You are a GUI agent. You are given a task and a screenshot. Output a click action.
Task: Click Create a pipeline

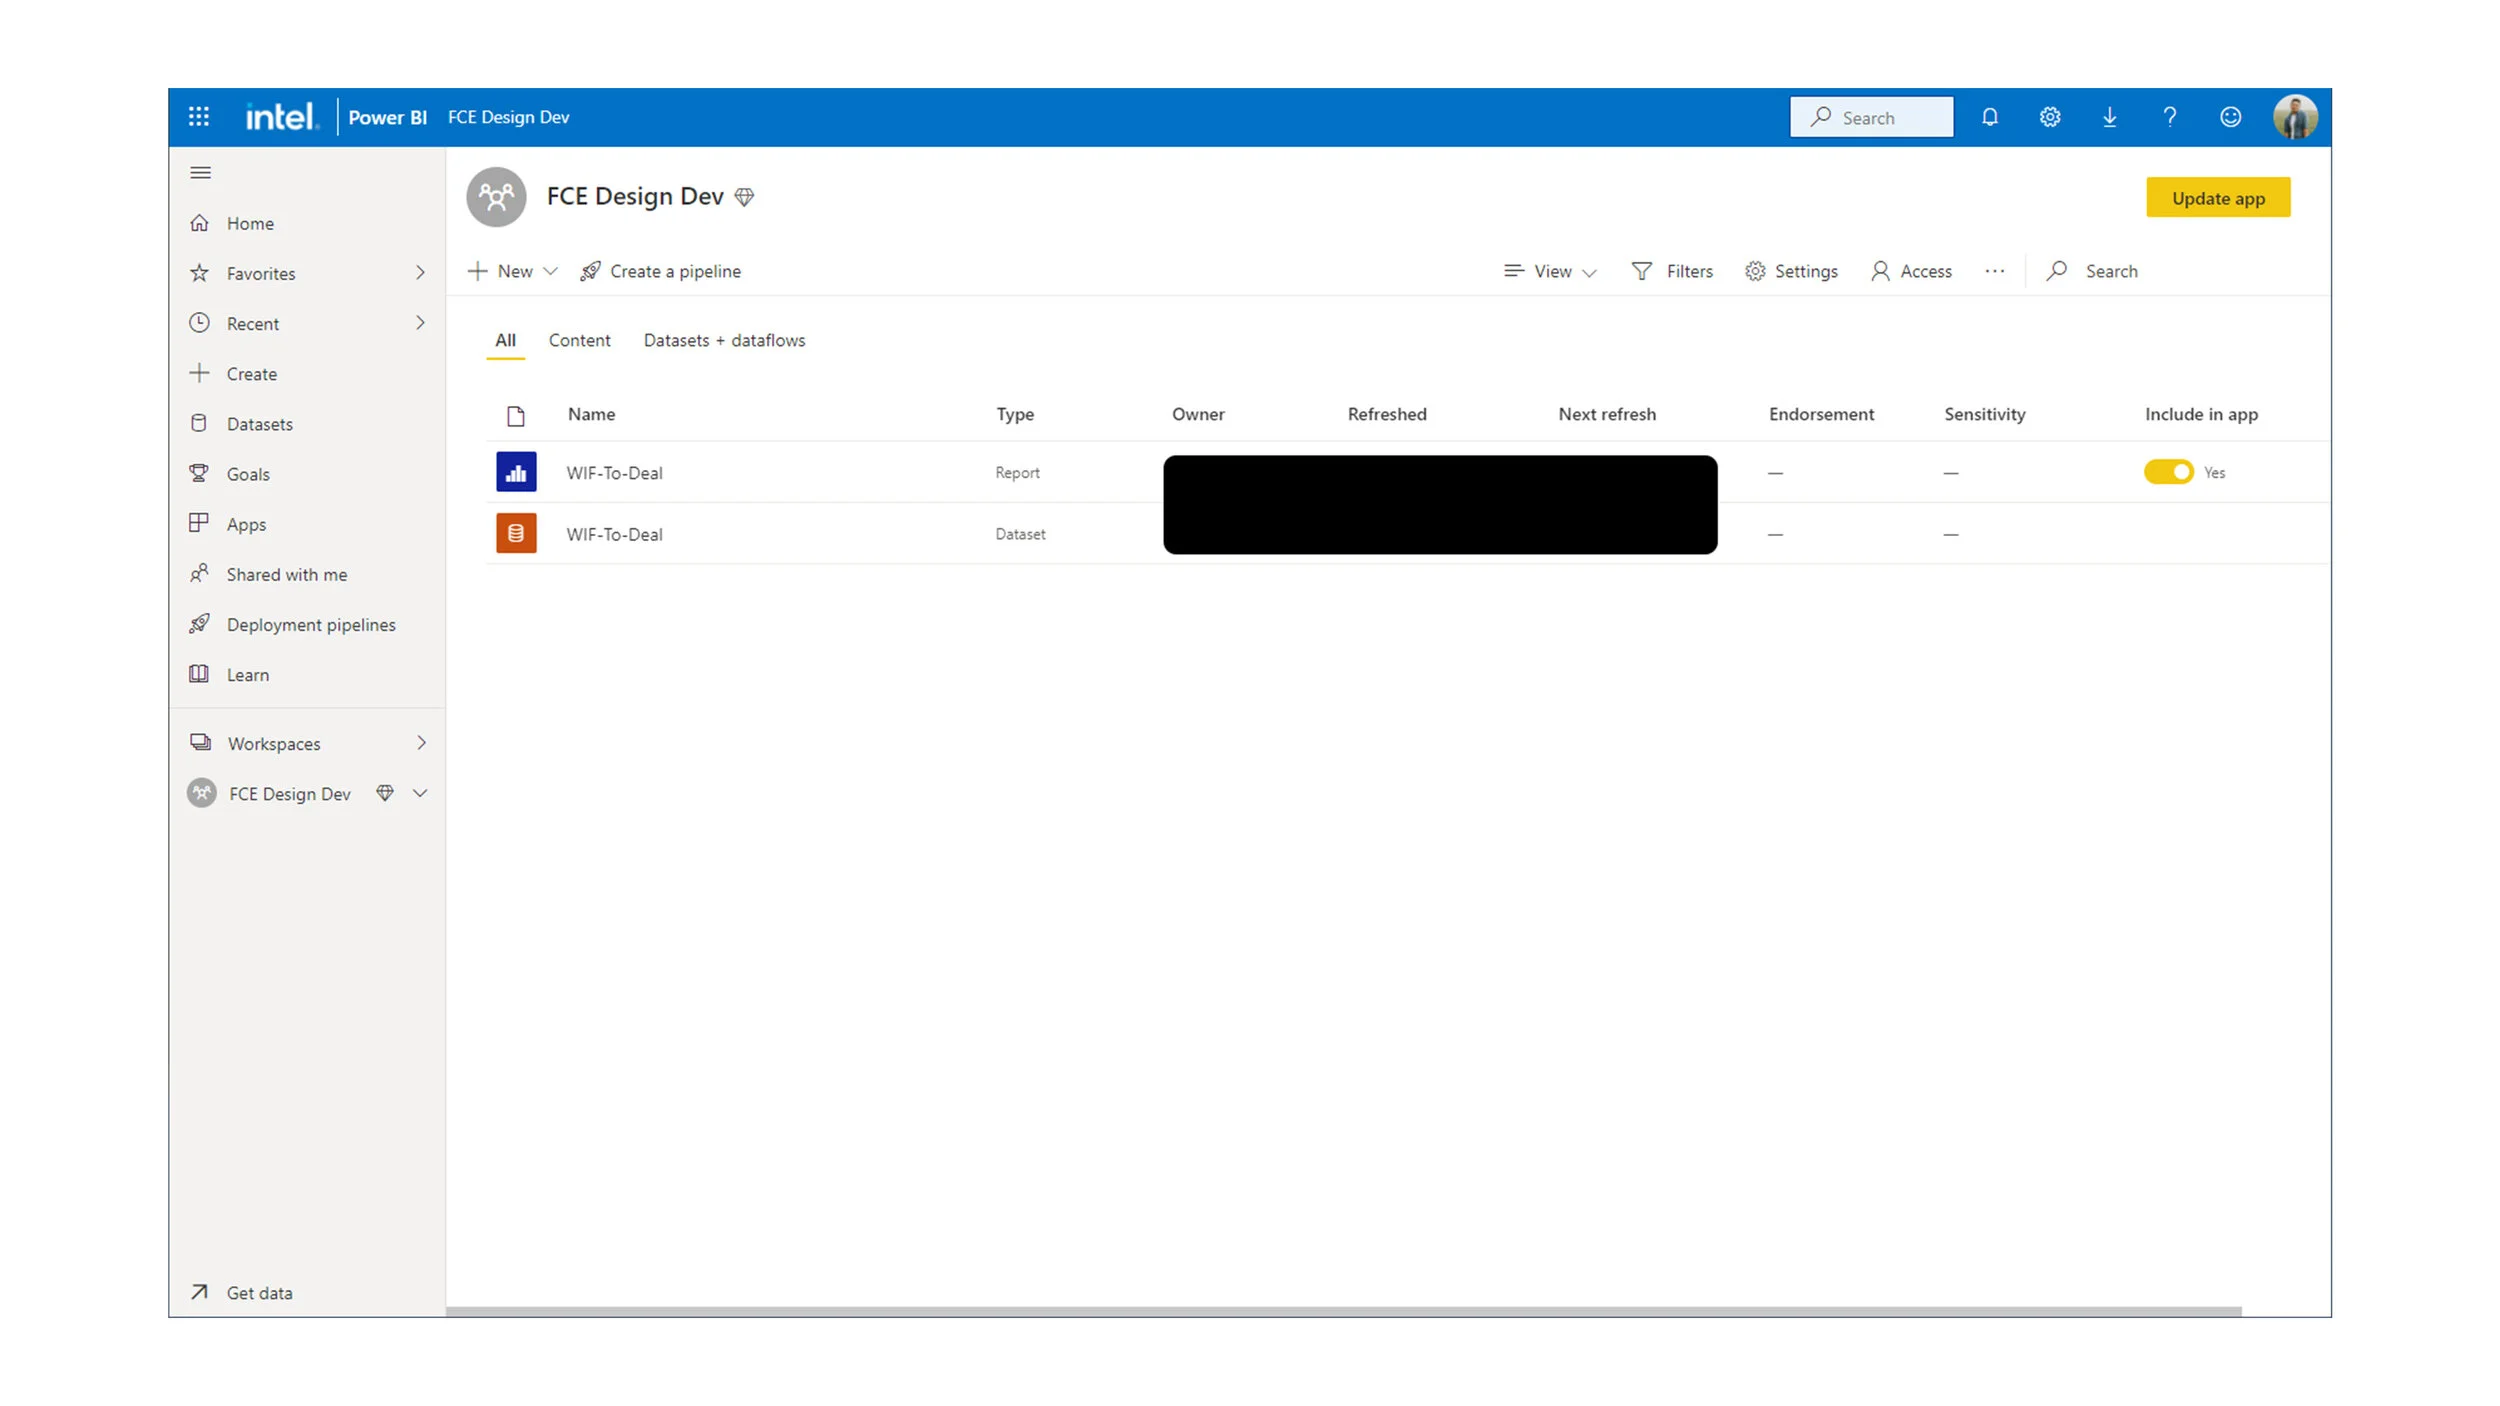point(661,271)
